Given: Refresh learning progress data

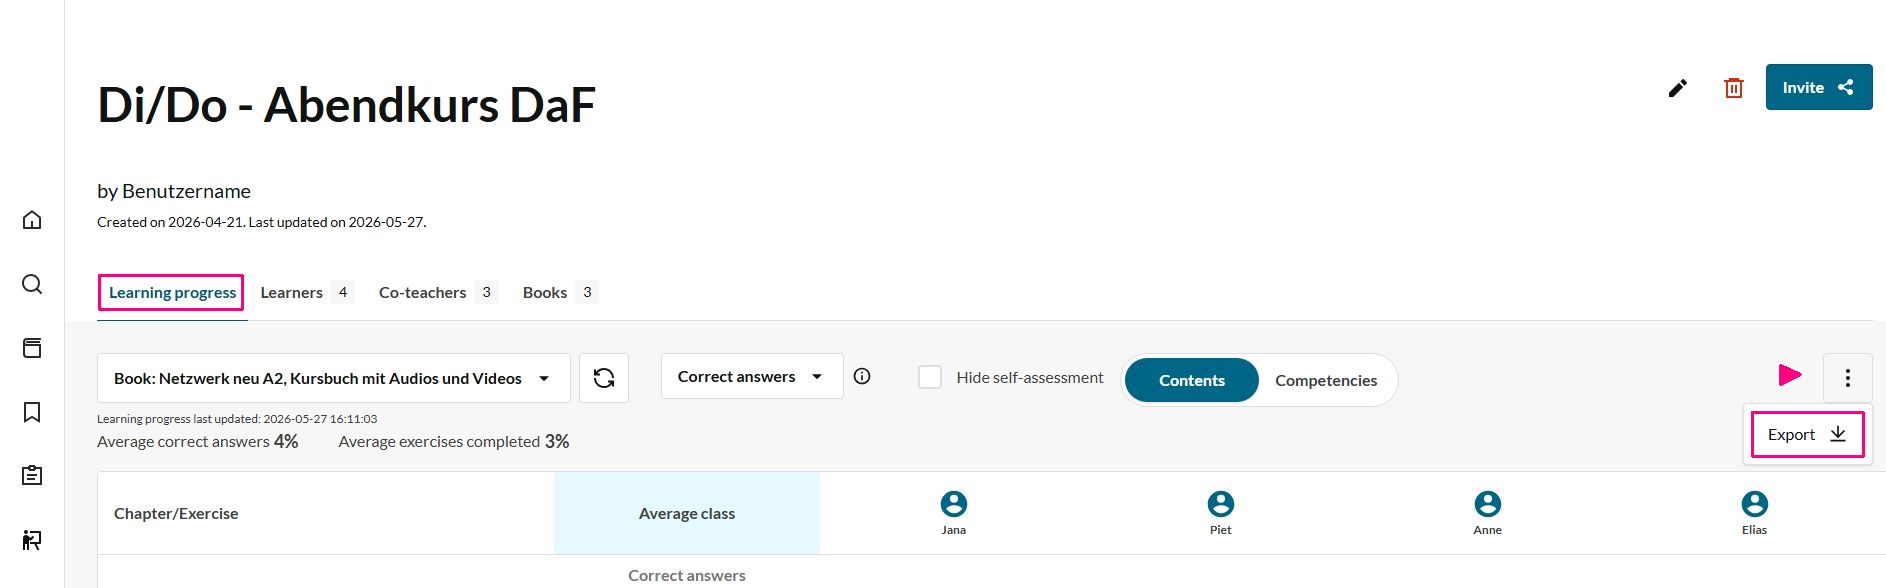Looking at the screenshot, I should [604, 378].
